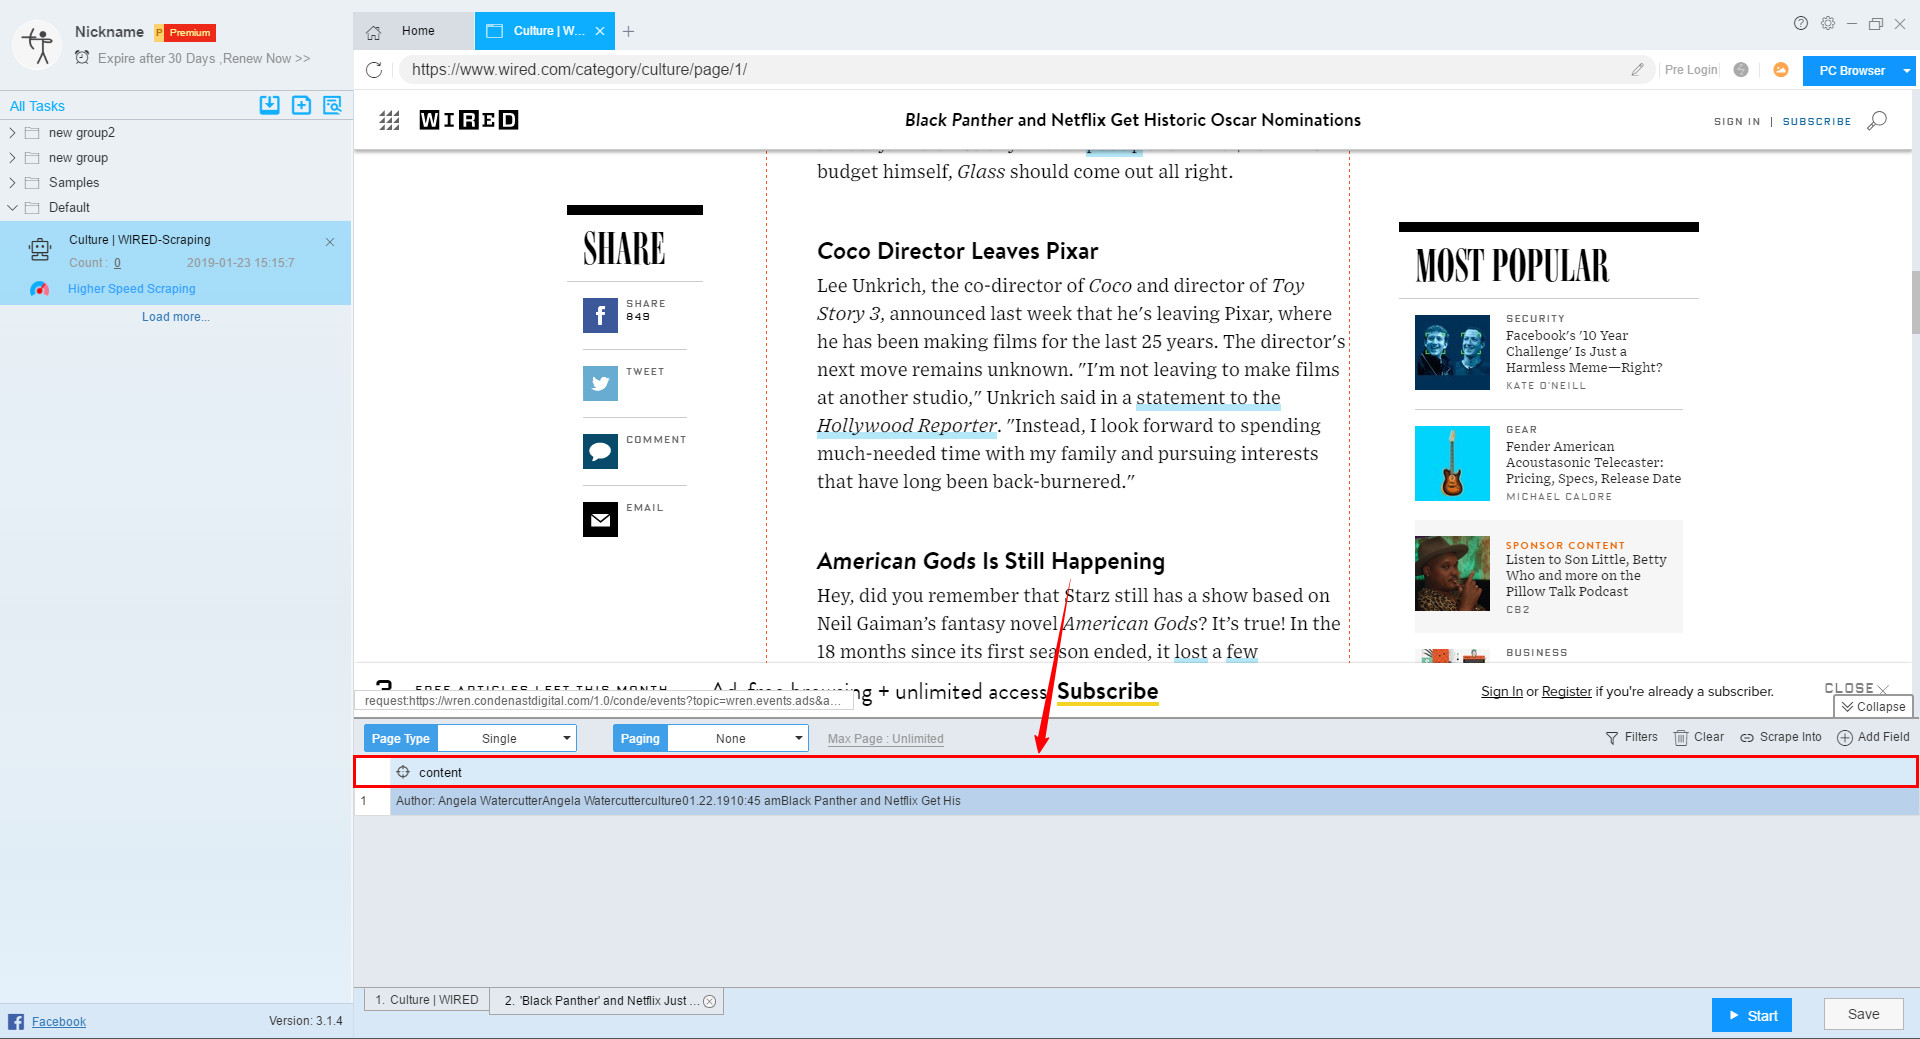
Task: Click the Comment speech bubble icon
Action: click(x=600, y=451)
